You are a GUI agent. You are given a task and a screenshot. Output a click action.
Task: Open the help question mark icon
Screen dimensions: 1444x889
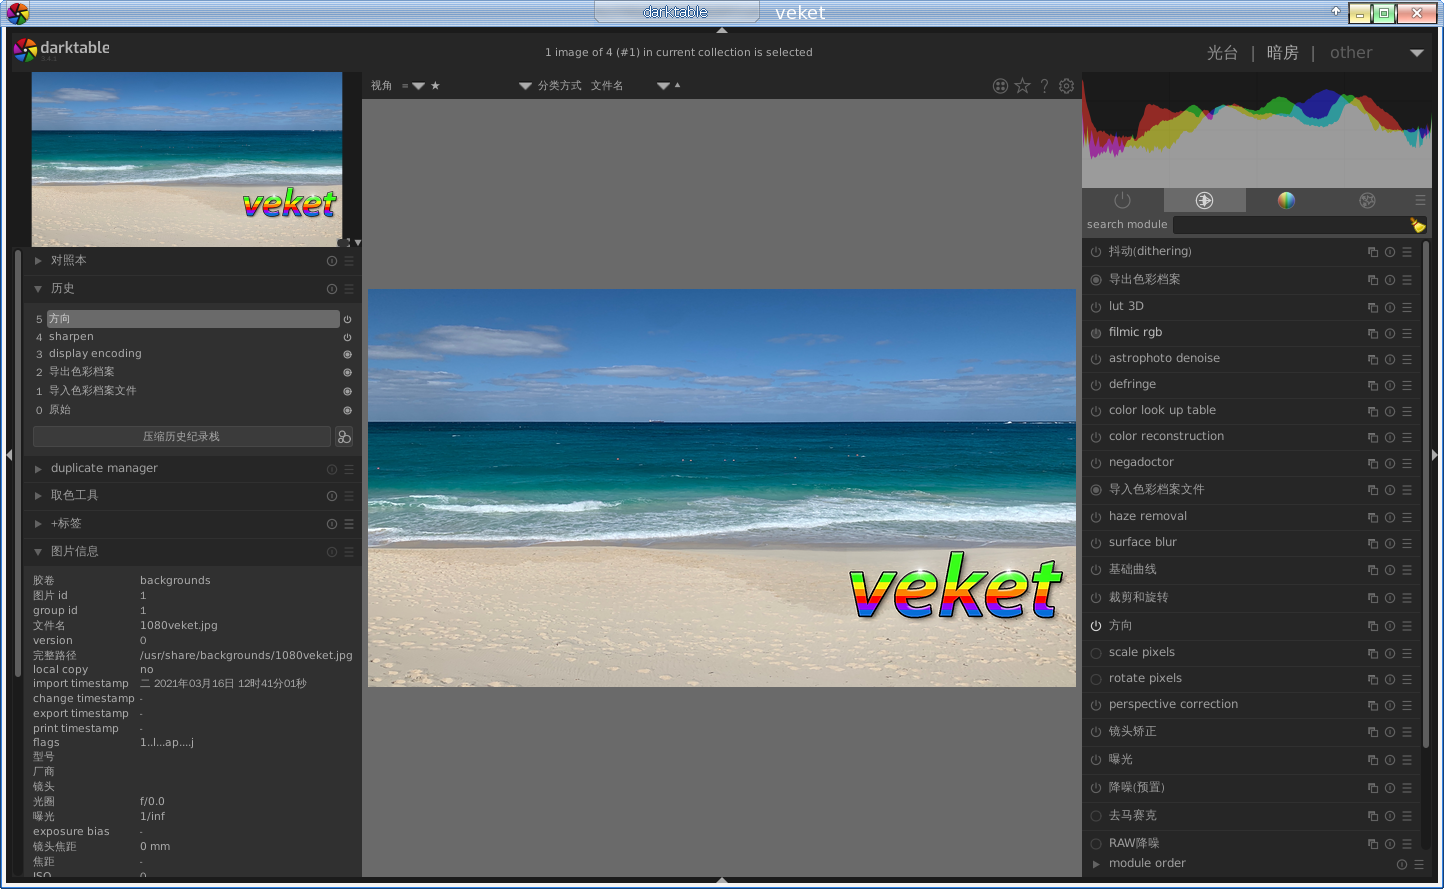1045,86
